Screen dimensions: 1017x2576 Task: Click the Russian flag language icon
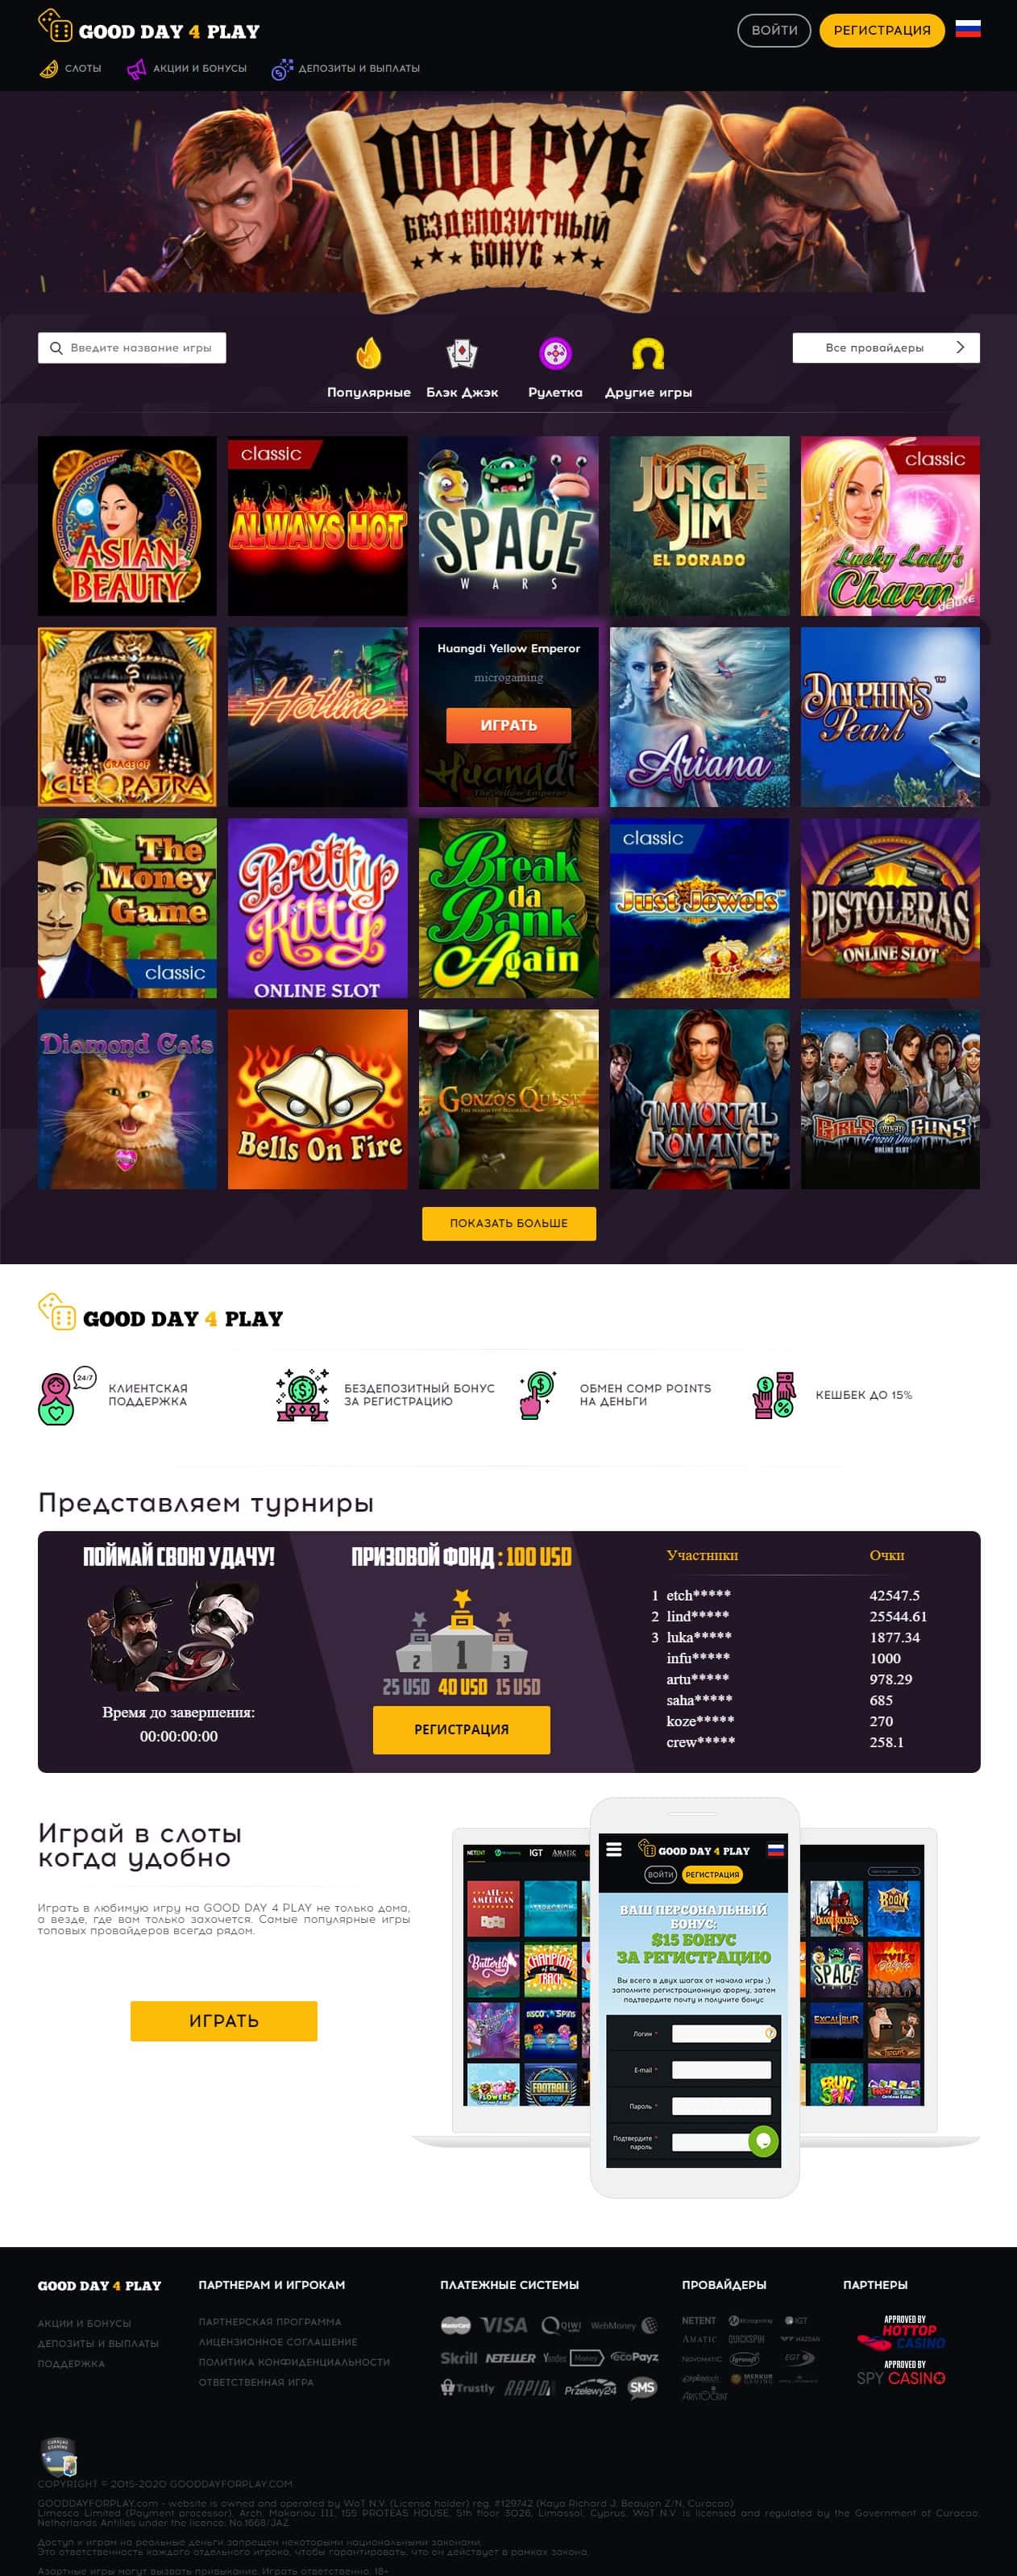click(967, 29)
